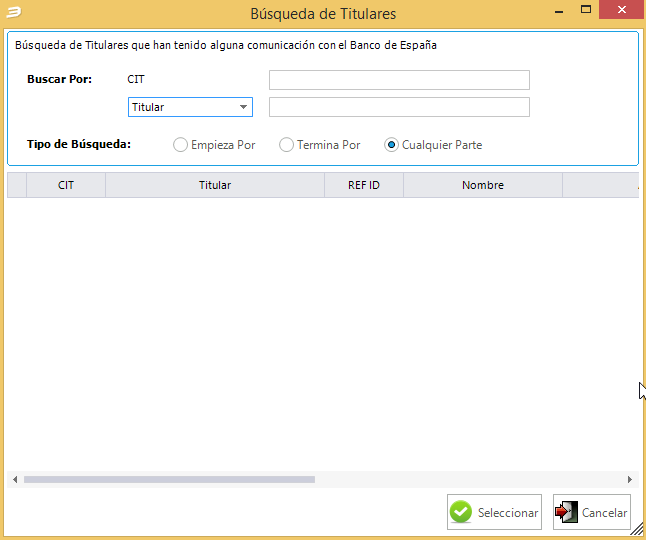Click the scrollbar right arrow
Image resolution: width=646 pixels, height=540 pixels.
(x=630, y=480)
